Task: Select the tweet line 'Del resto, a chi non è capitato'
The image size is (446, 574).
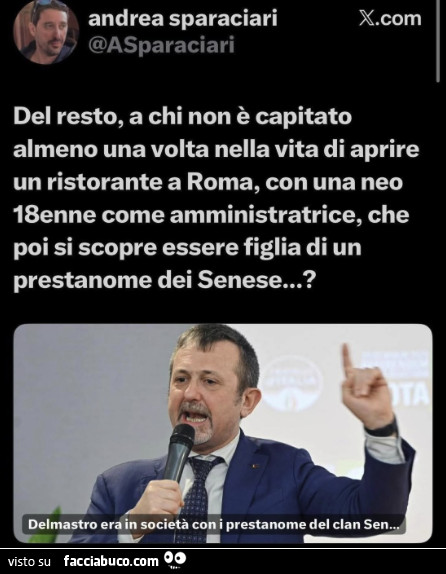Action: (x=182, y=118)
